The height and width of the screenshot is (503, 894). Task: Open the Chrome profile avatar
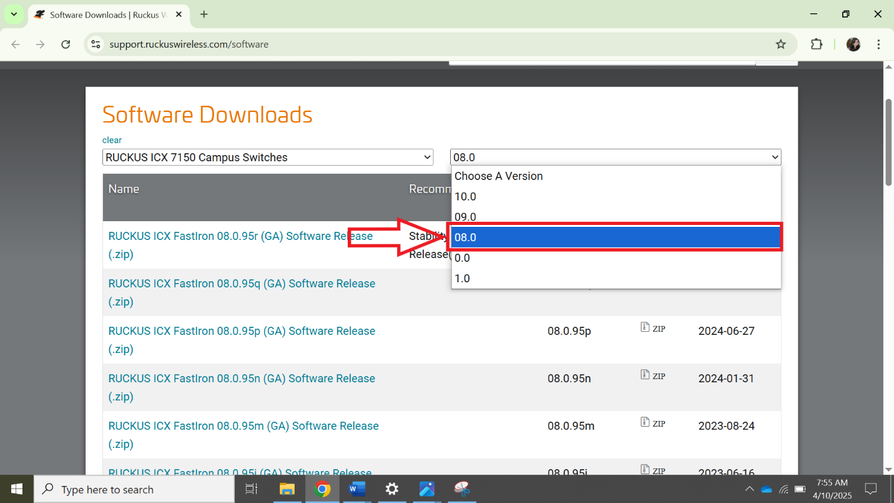point(853,44)
